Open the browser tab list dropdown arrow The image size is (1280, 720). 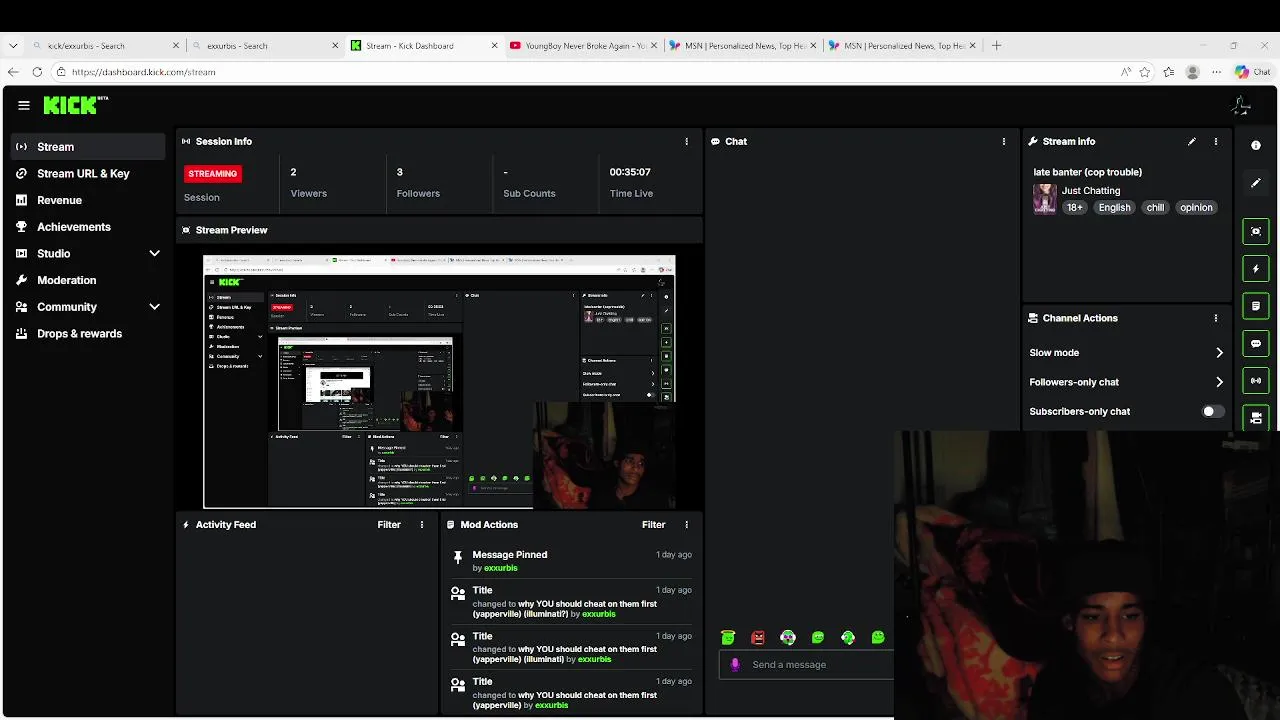(x=13, y=45)
